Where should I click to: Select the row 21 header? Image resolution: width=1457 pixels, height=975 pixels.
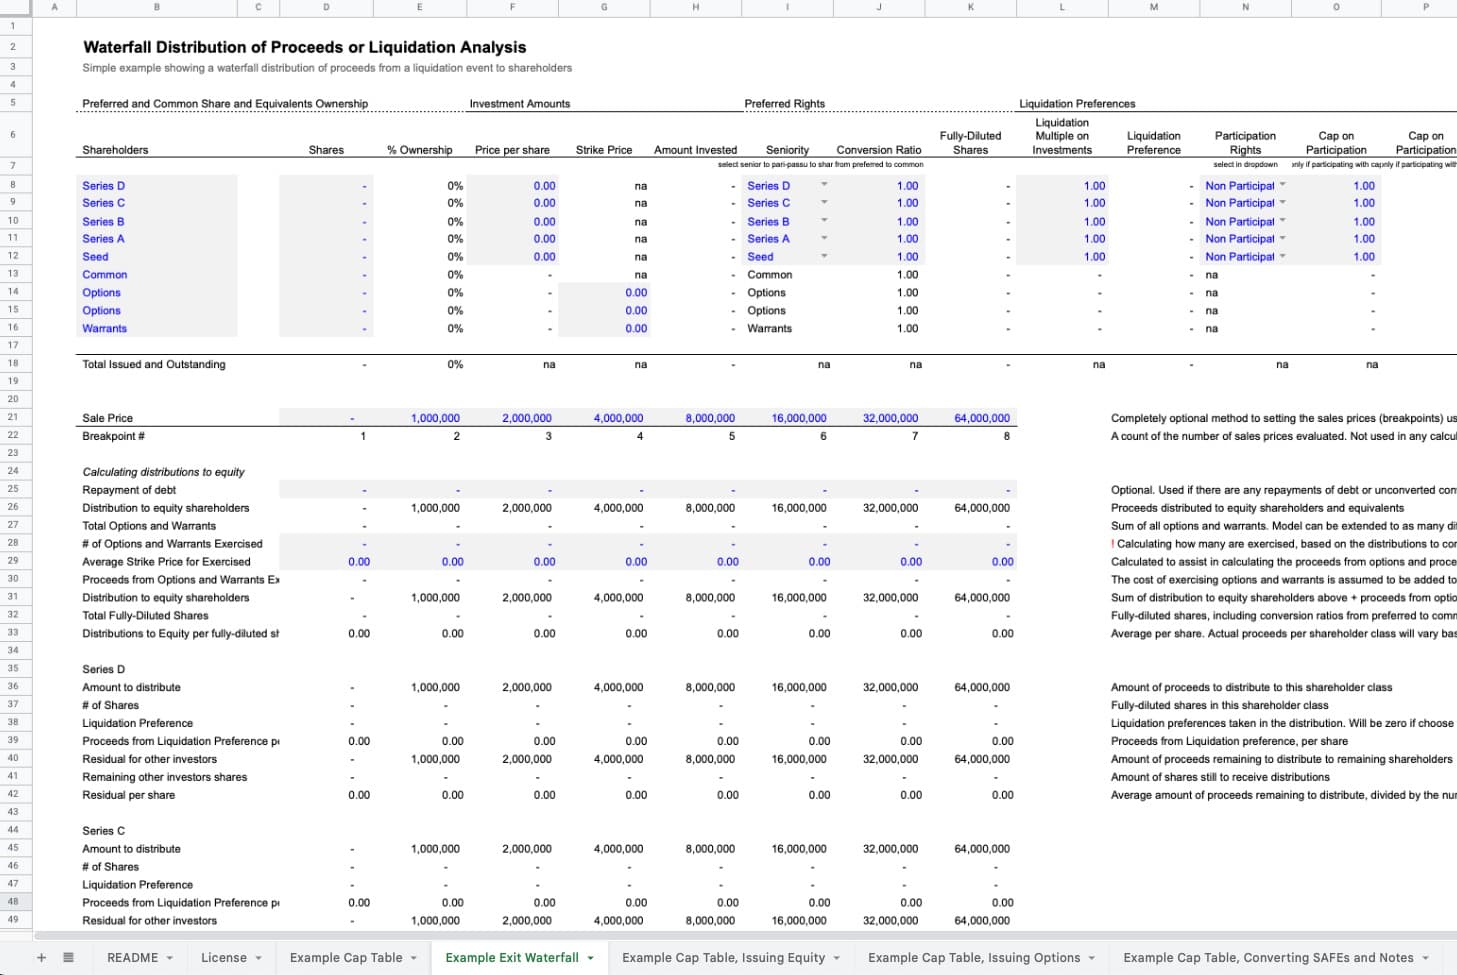click(13, 417)
